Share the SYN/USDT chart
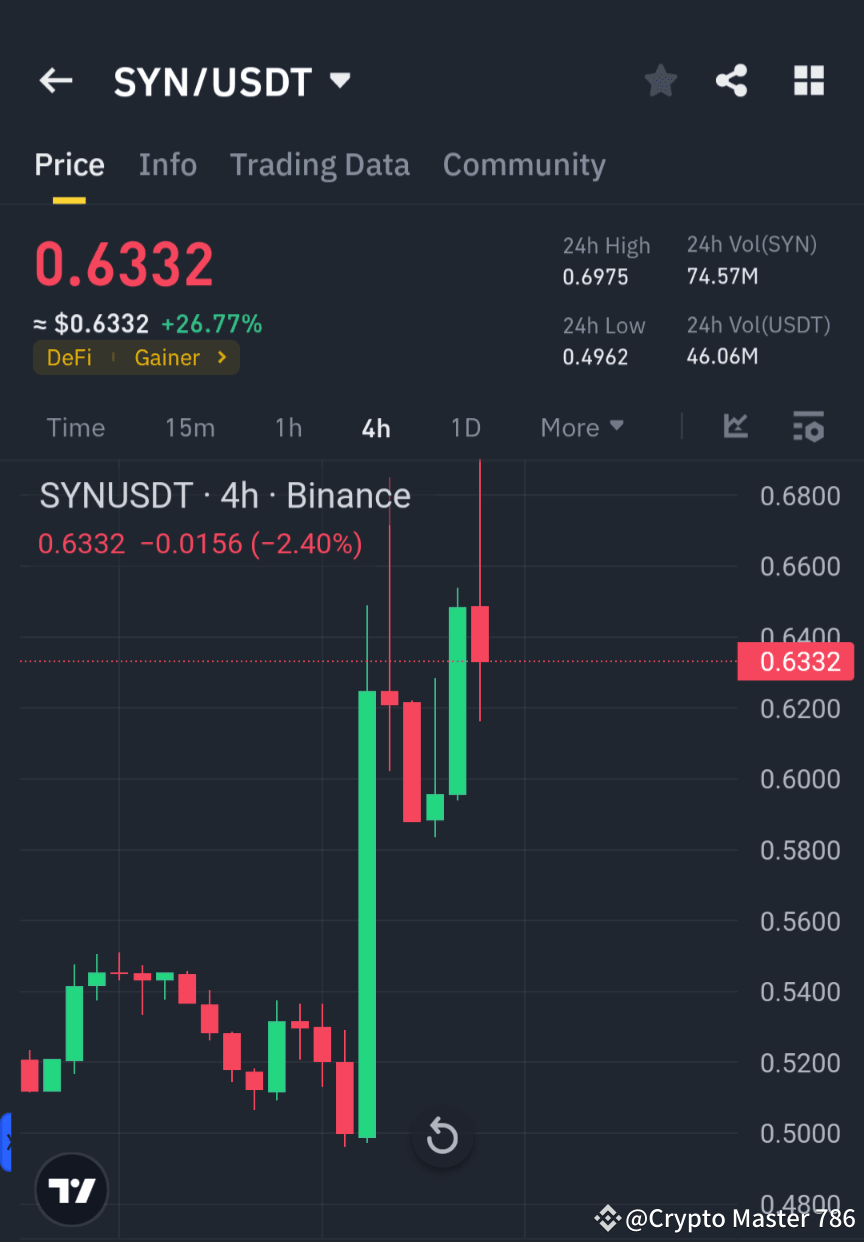864x1242 pixels. 731,81
